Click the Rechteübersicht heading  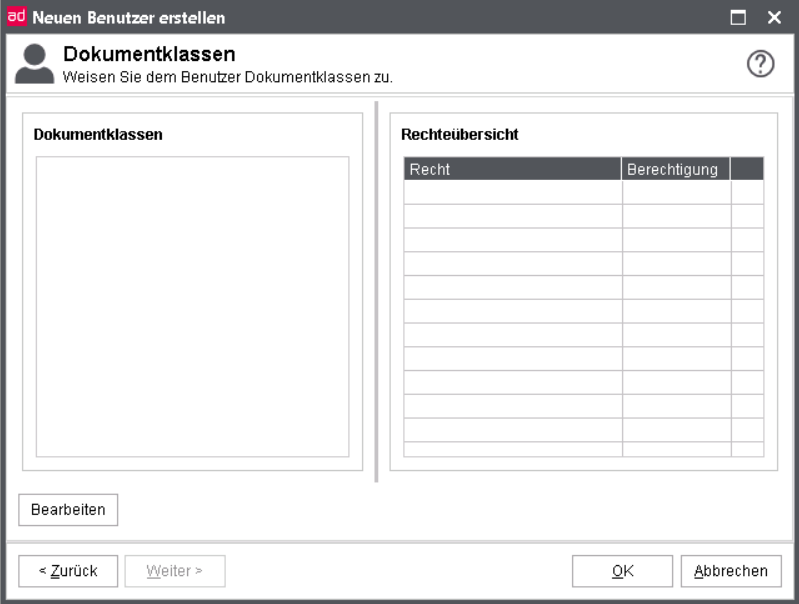click(460, 135)
